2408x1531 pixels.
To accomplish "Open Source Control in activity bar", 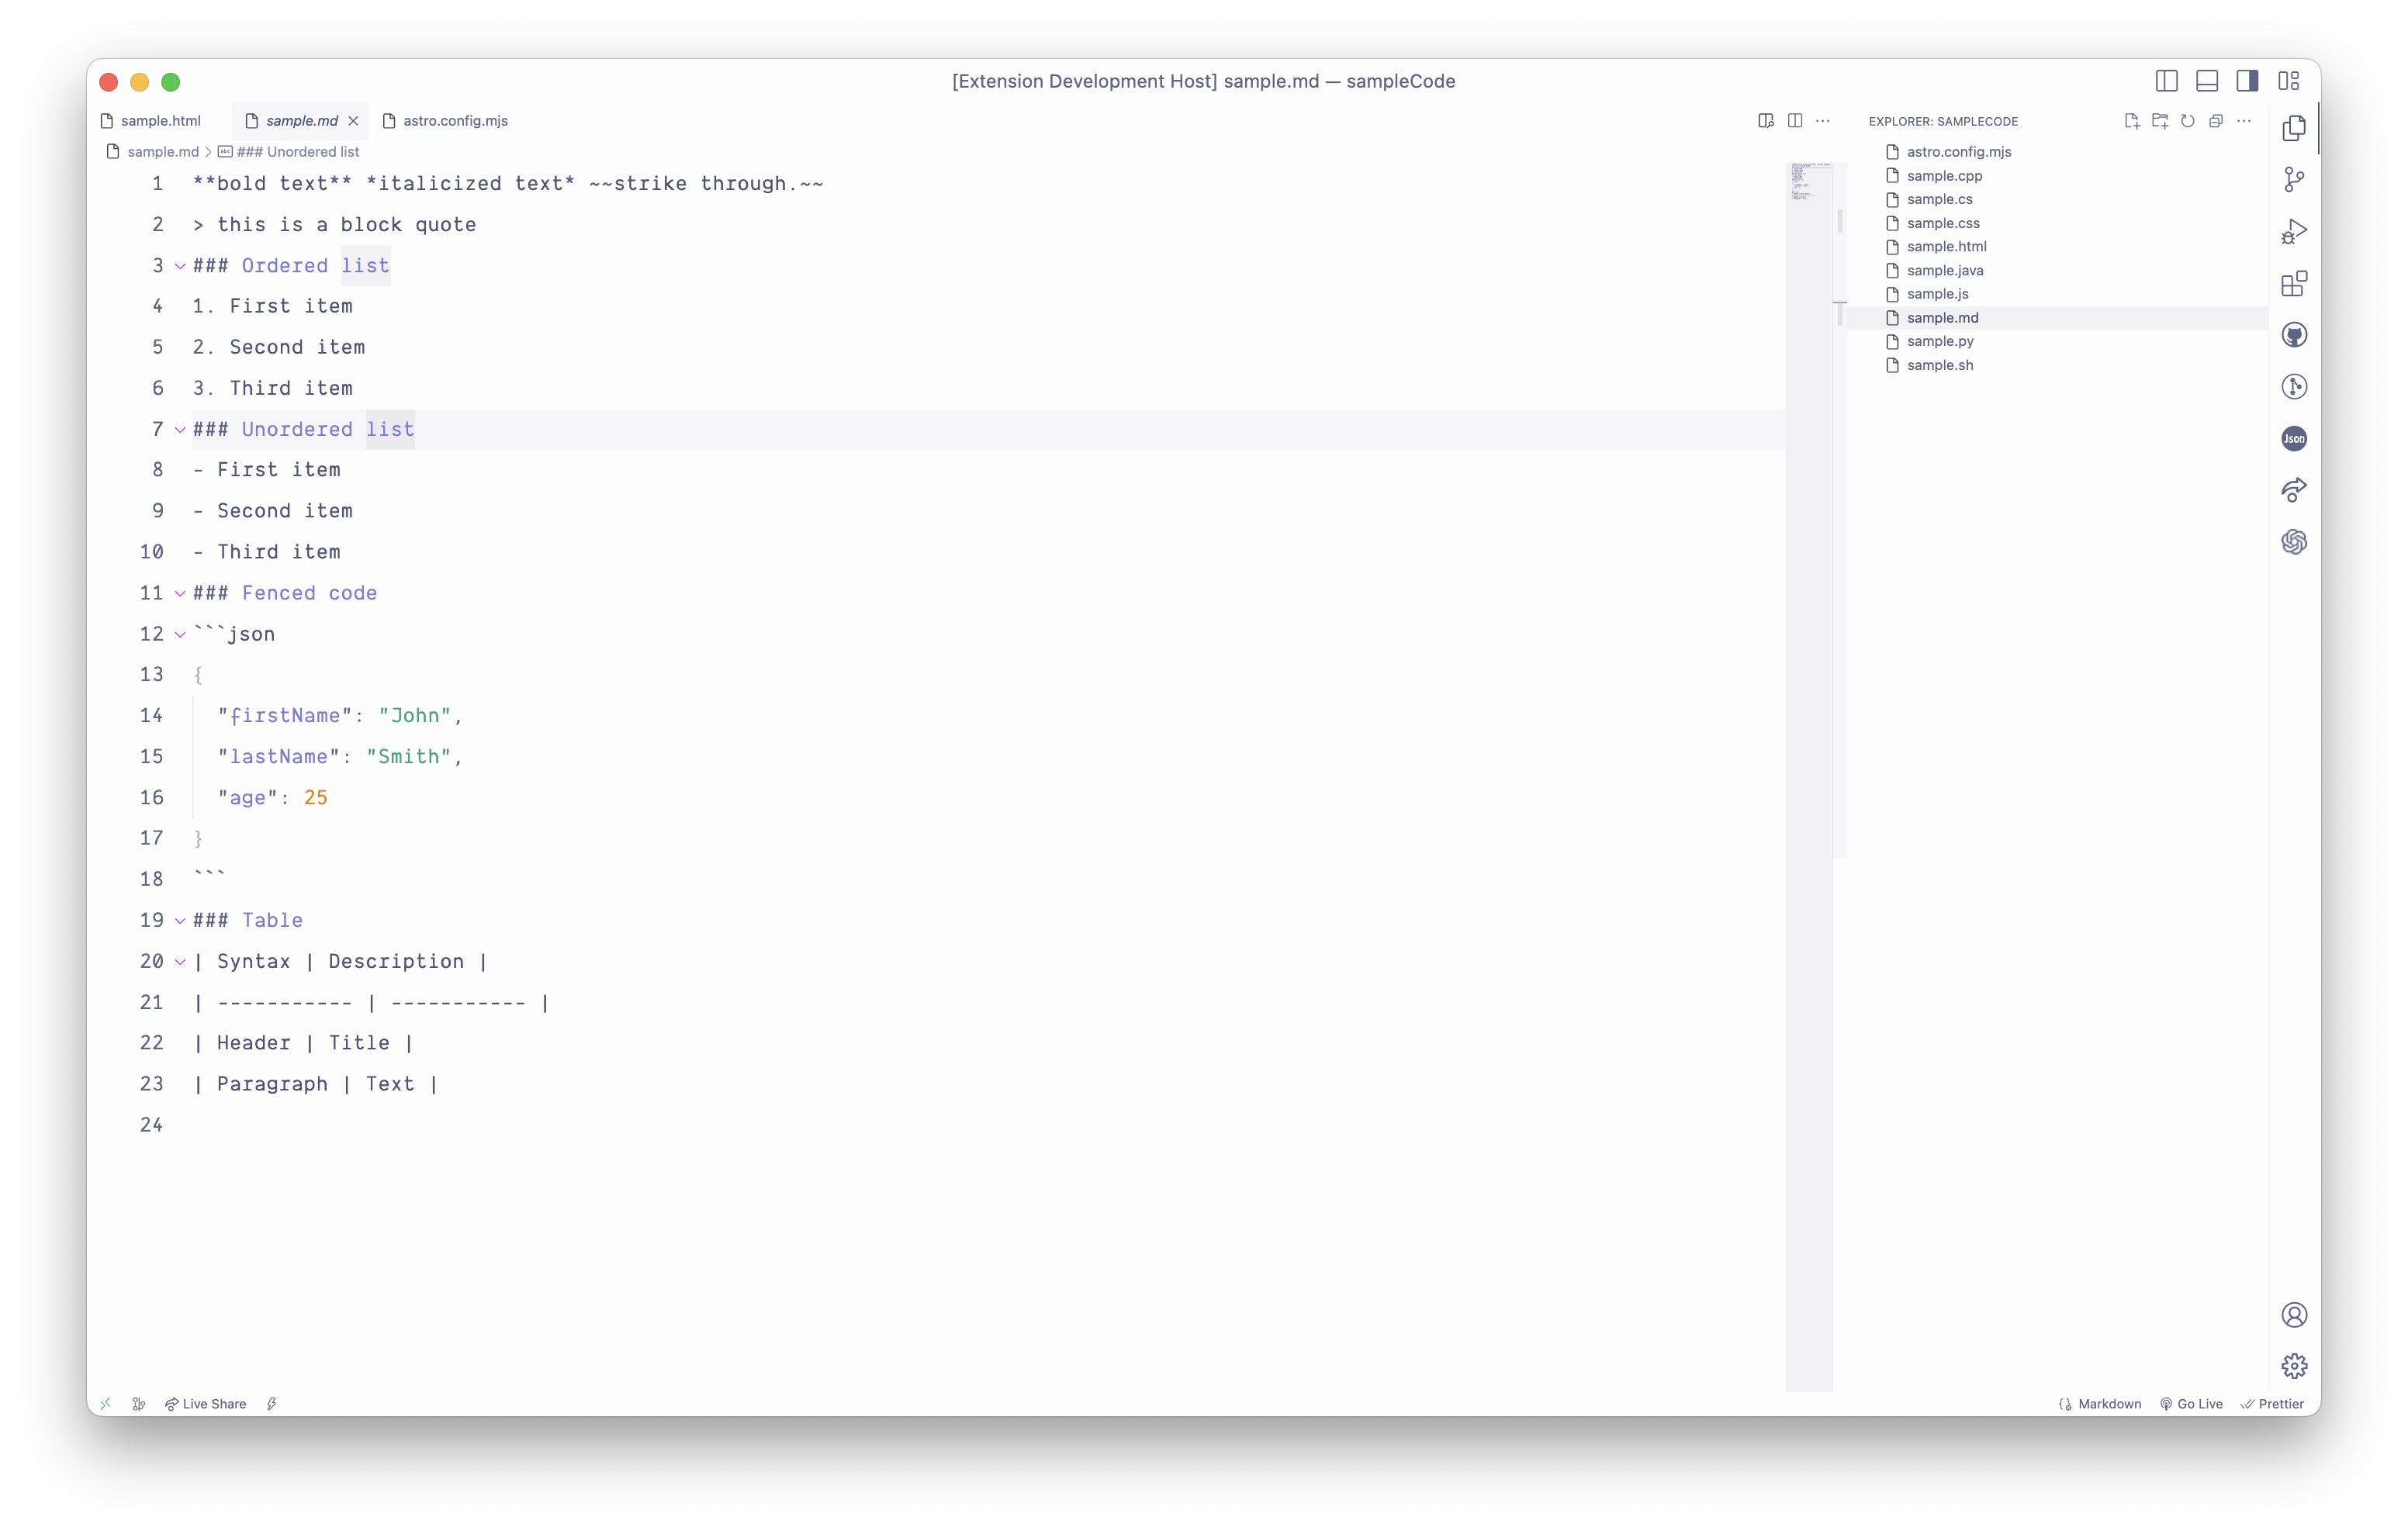I will [2294, 180].
